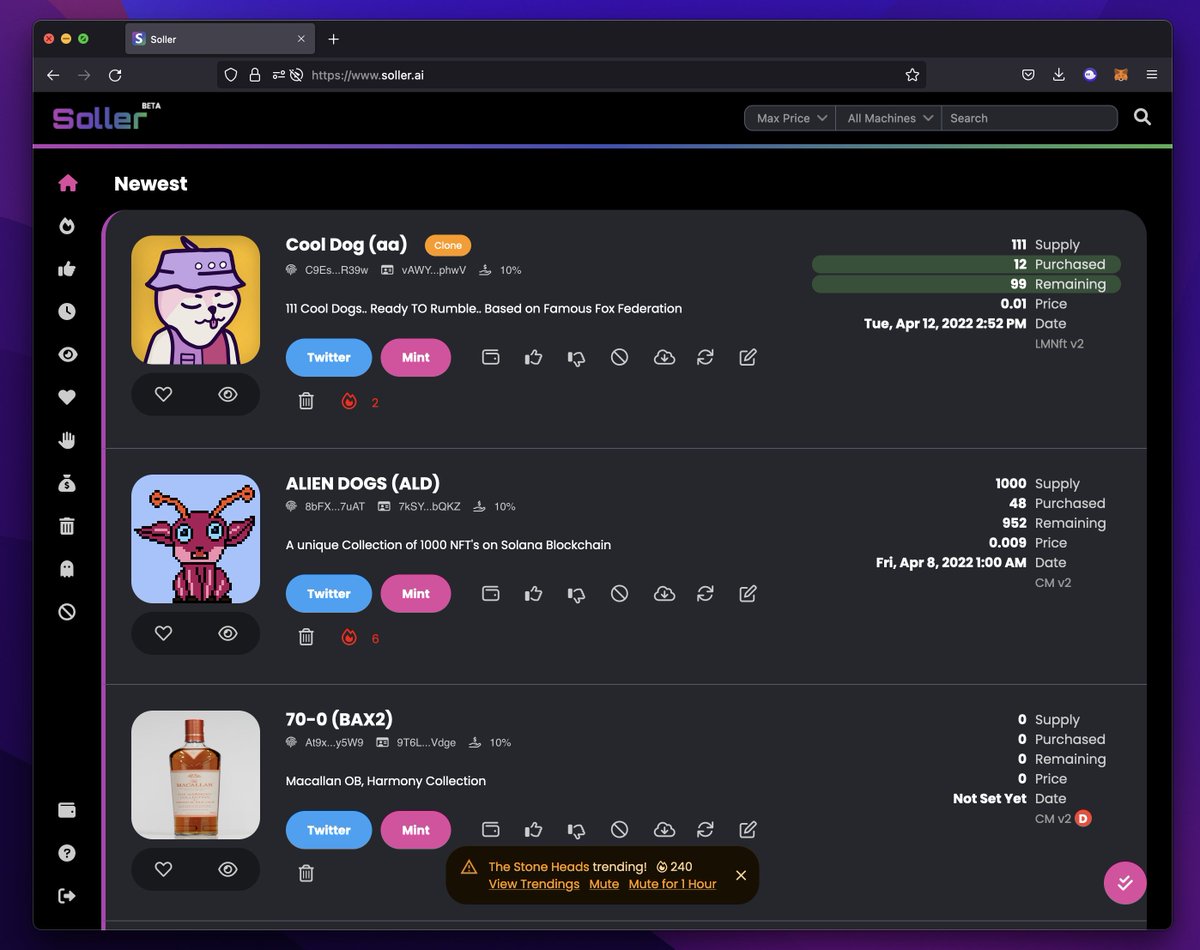This screenshot has width=1200, height=950.
Task: Expand the All Machines filter dropdown
Action: click(x=888, y=118)
